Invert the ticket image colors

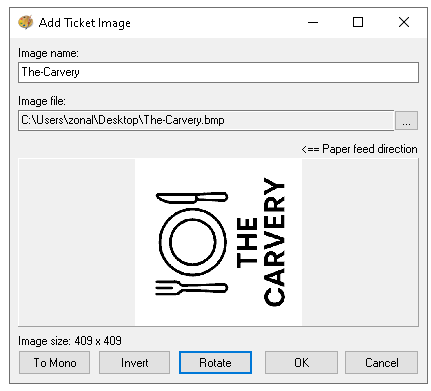[x=134, y=362]
